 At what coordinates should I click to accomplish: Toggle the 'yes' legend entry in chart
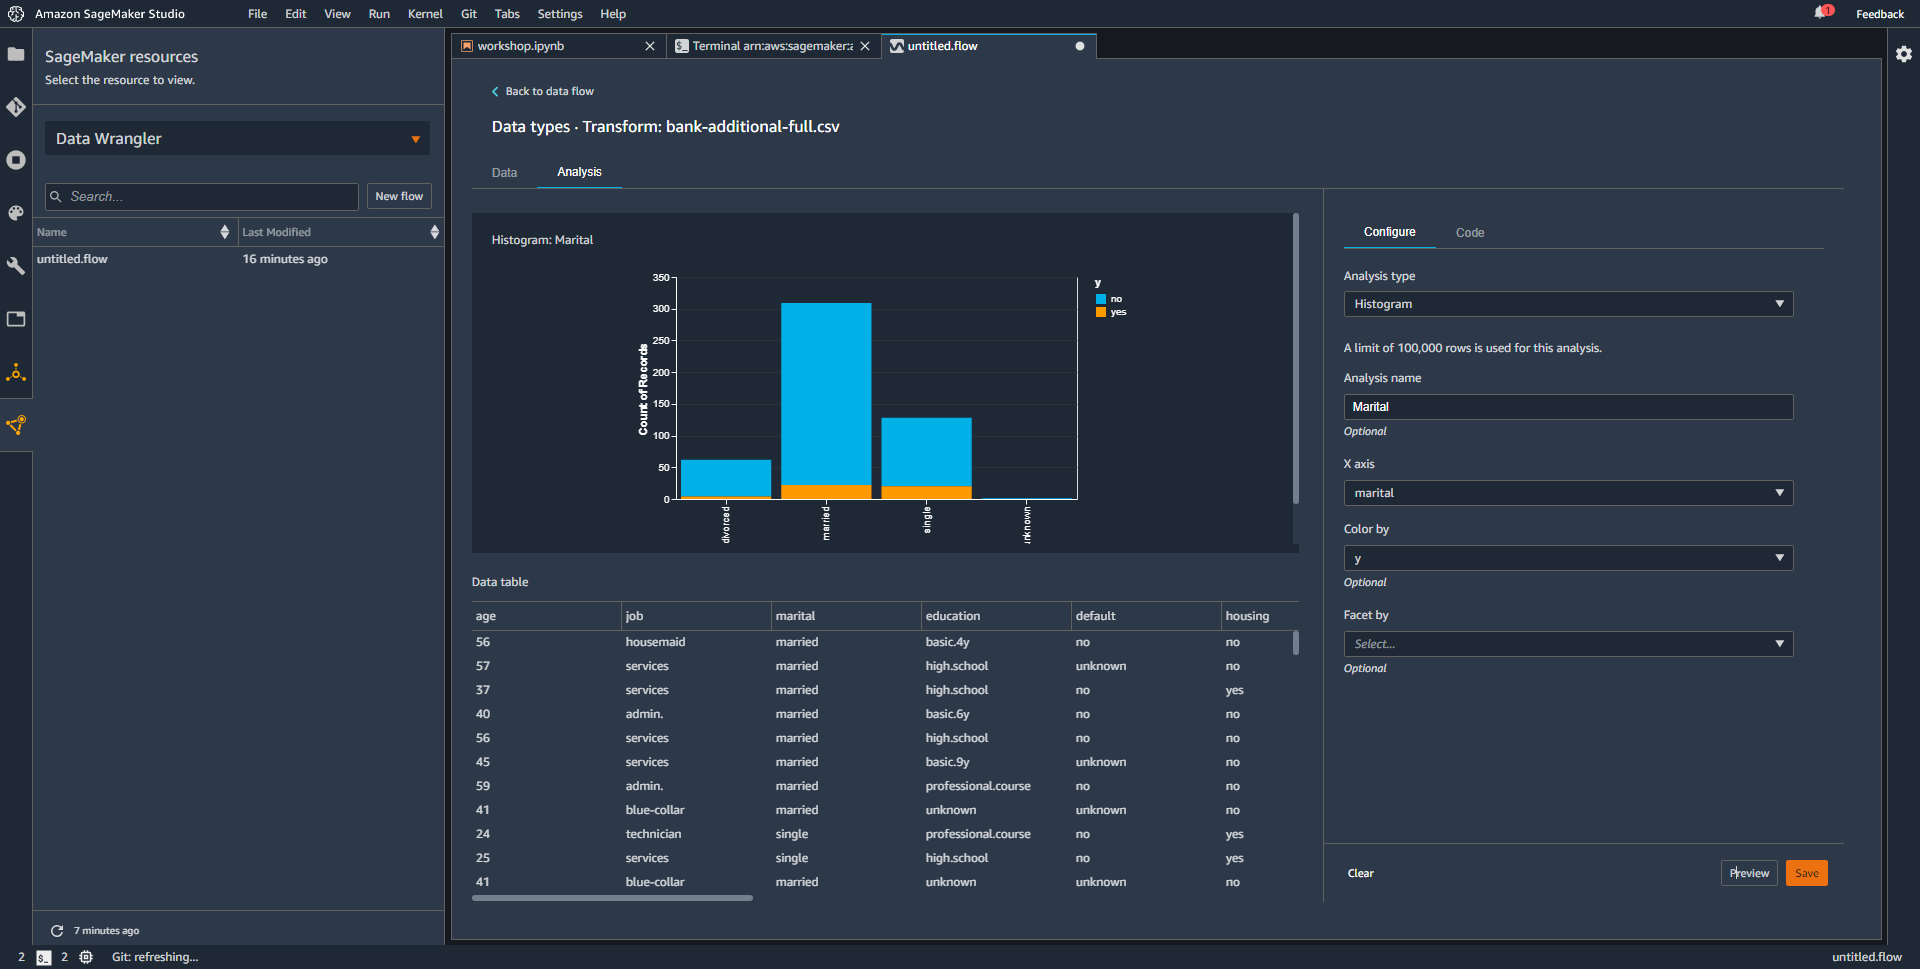tap(1111, 312)
